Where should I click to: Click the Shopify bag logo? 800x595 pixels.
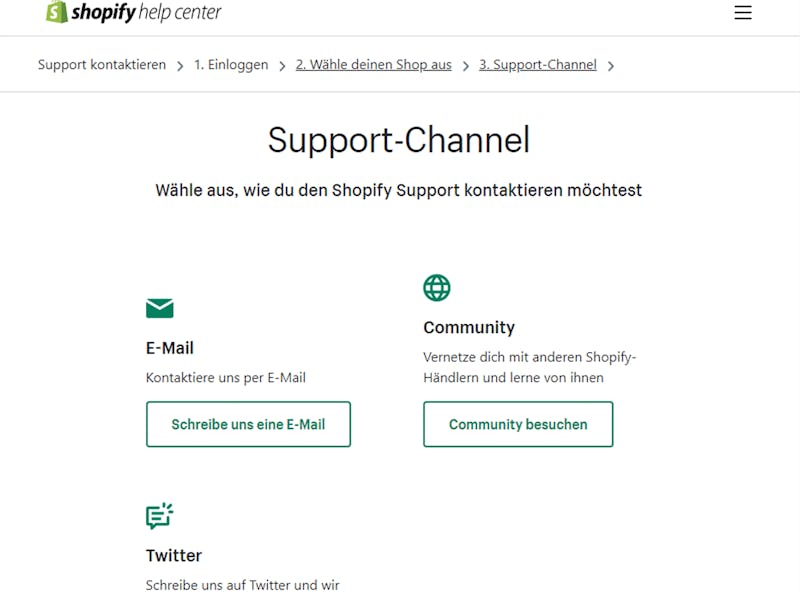click(57, 11)
